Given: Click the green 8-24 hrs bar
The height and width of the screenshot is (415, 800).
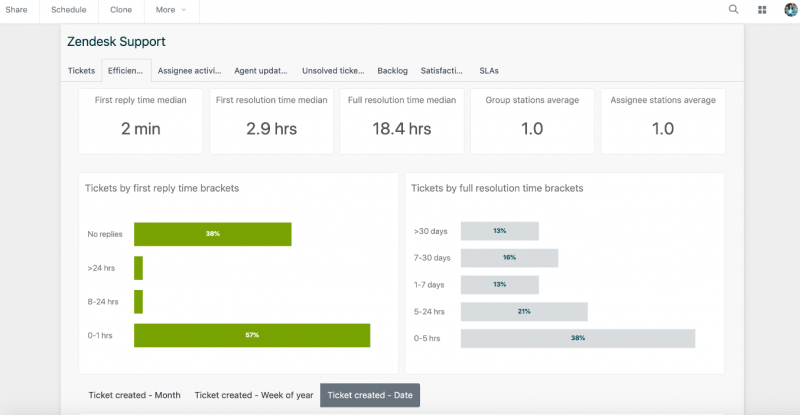Looking at the screenshot, I should [138, 302].
